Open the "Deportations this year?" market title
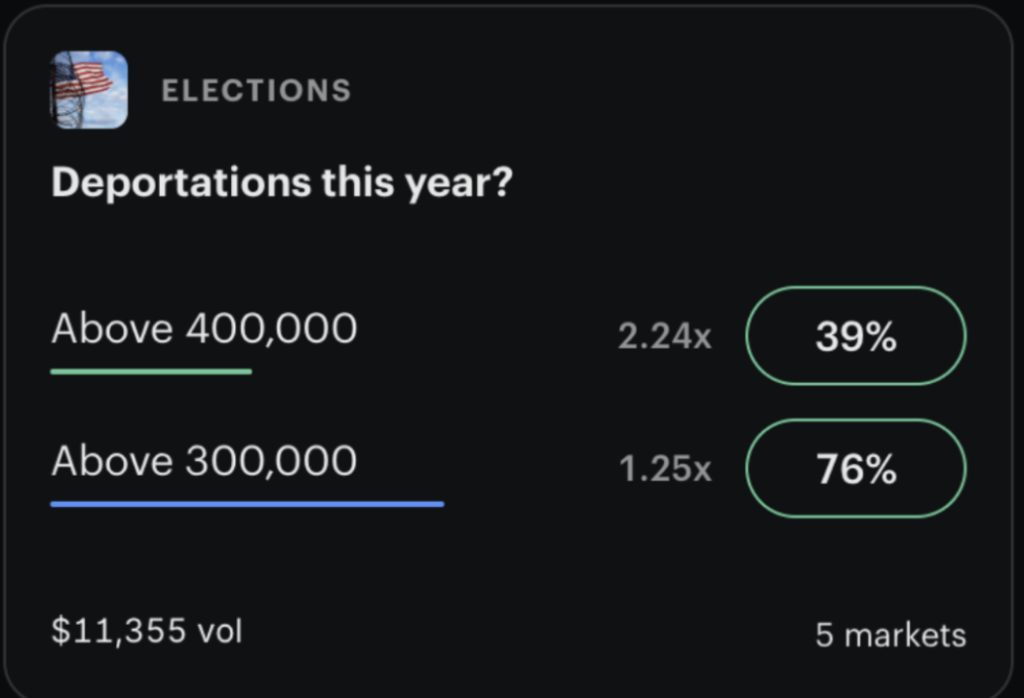The image size is (1024, 698). point(281,184)
